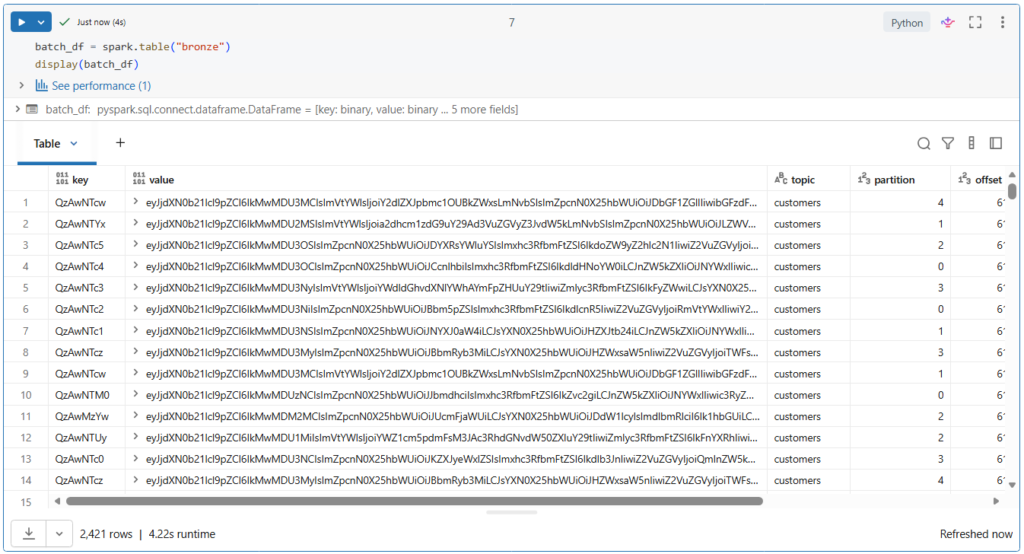The image size is (1024, 554).
Task: Select the key cell QzAwNTYx in row 2
Action: coord(80,224)
